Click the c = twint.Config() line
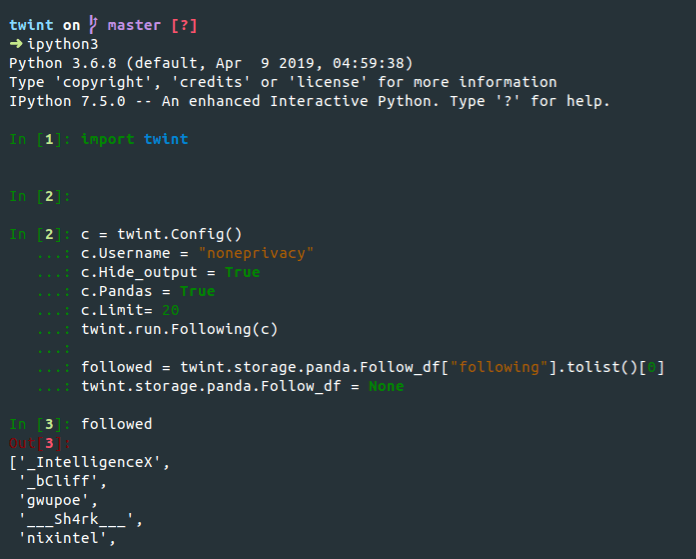Screen dimensions: 696x559 pos(162,234)
